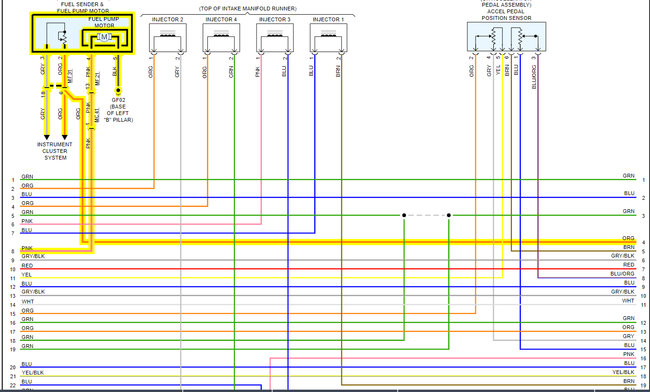Click the right splice dot on line 5
650x392 pixels.
[x=449, y=215]
